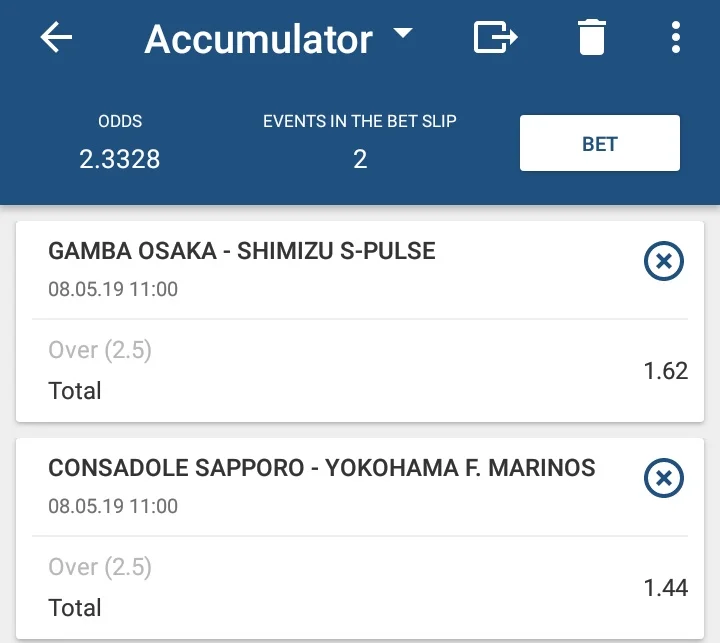Delete all bets with trash icon

tap(592, 38)
